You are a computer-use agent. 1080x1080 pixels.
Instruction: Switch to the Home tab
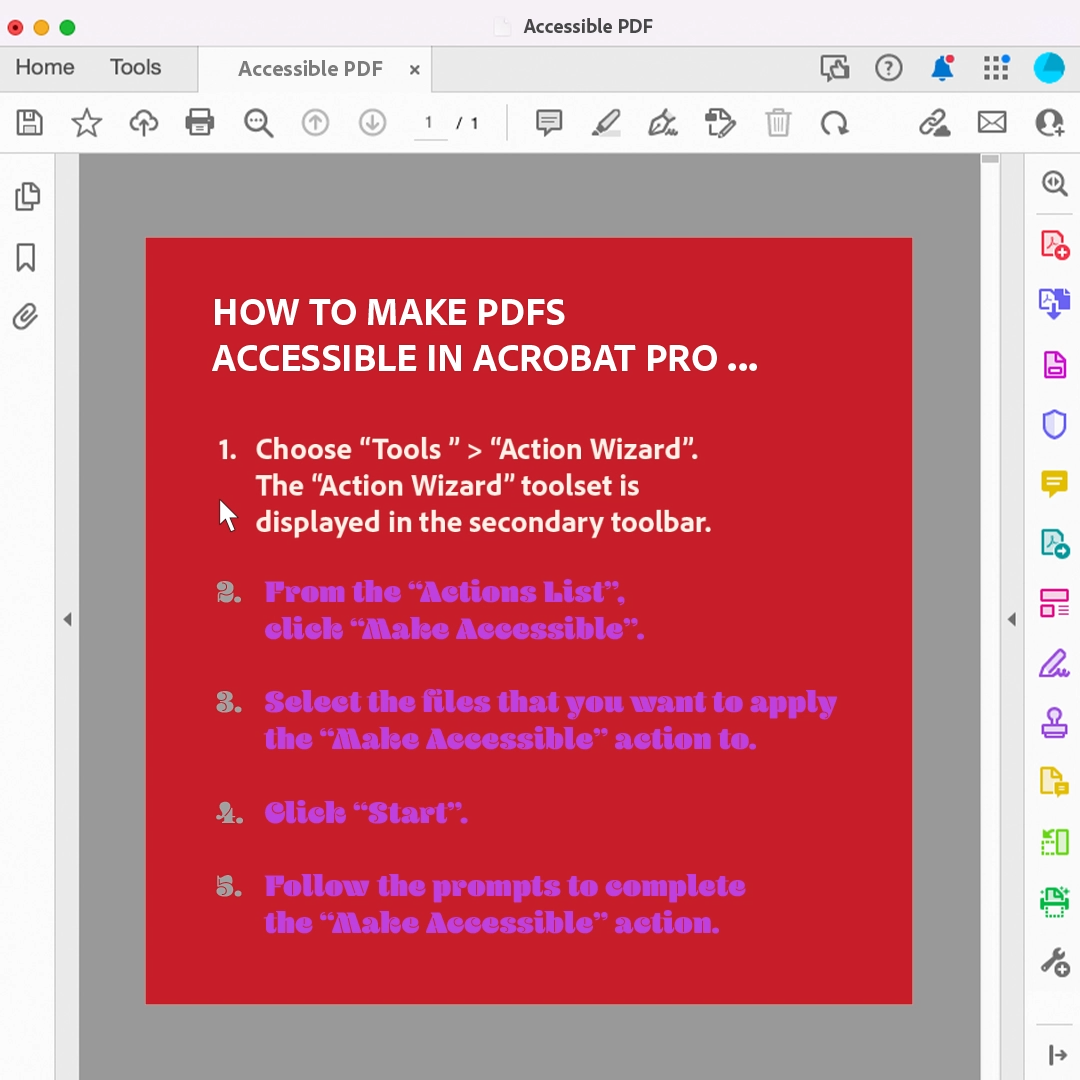pos(45,67)
